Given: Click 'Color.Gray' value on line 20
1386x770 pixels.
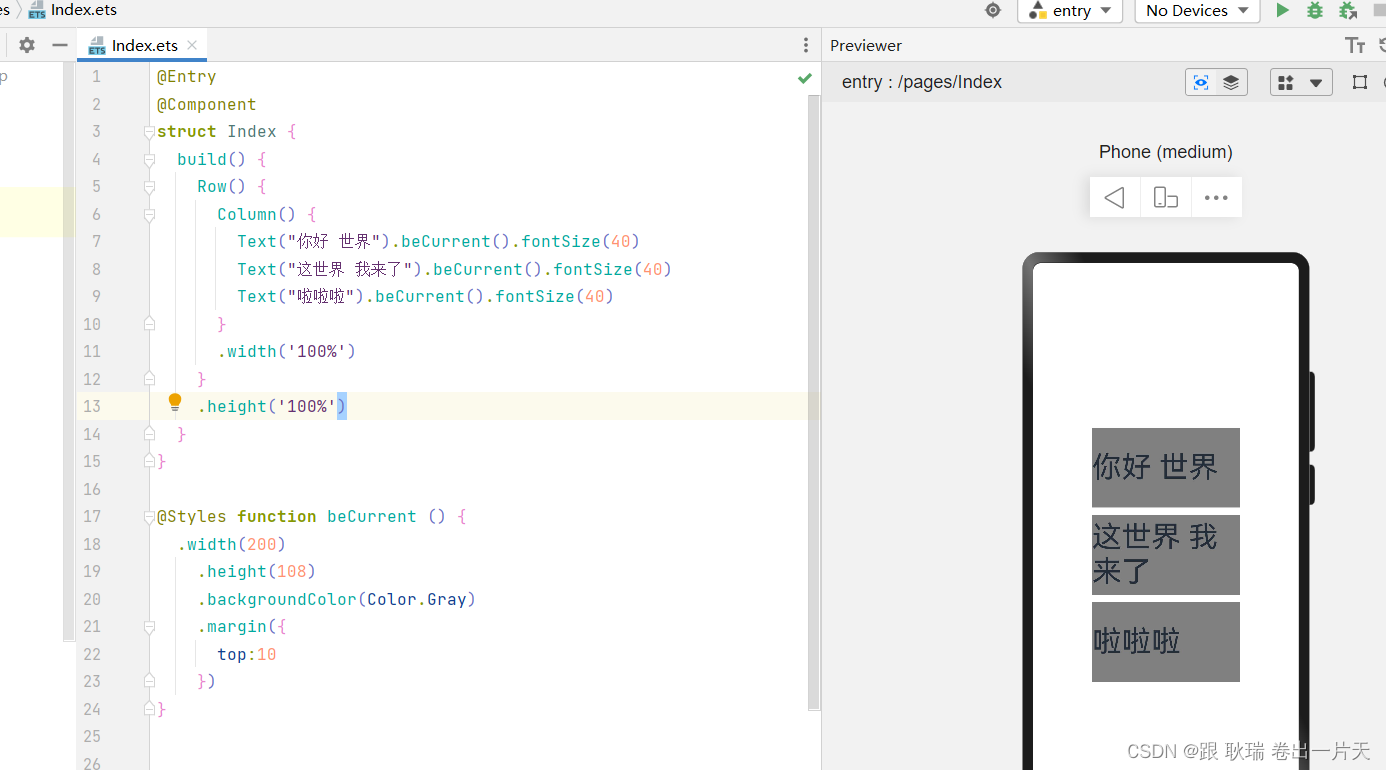Looking at the screenshot, I should click(417, 599).
